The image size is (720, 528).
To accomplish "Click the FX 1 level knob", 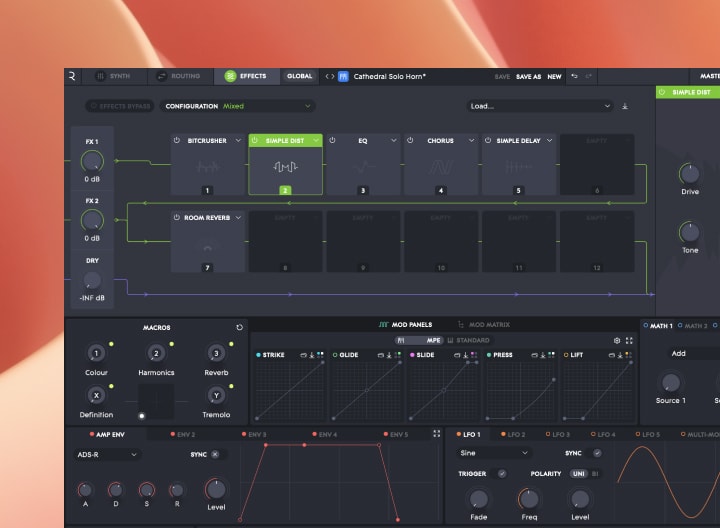I will pyautogui.click(x=92, y=162).
